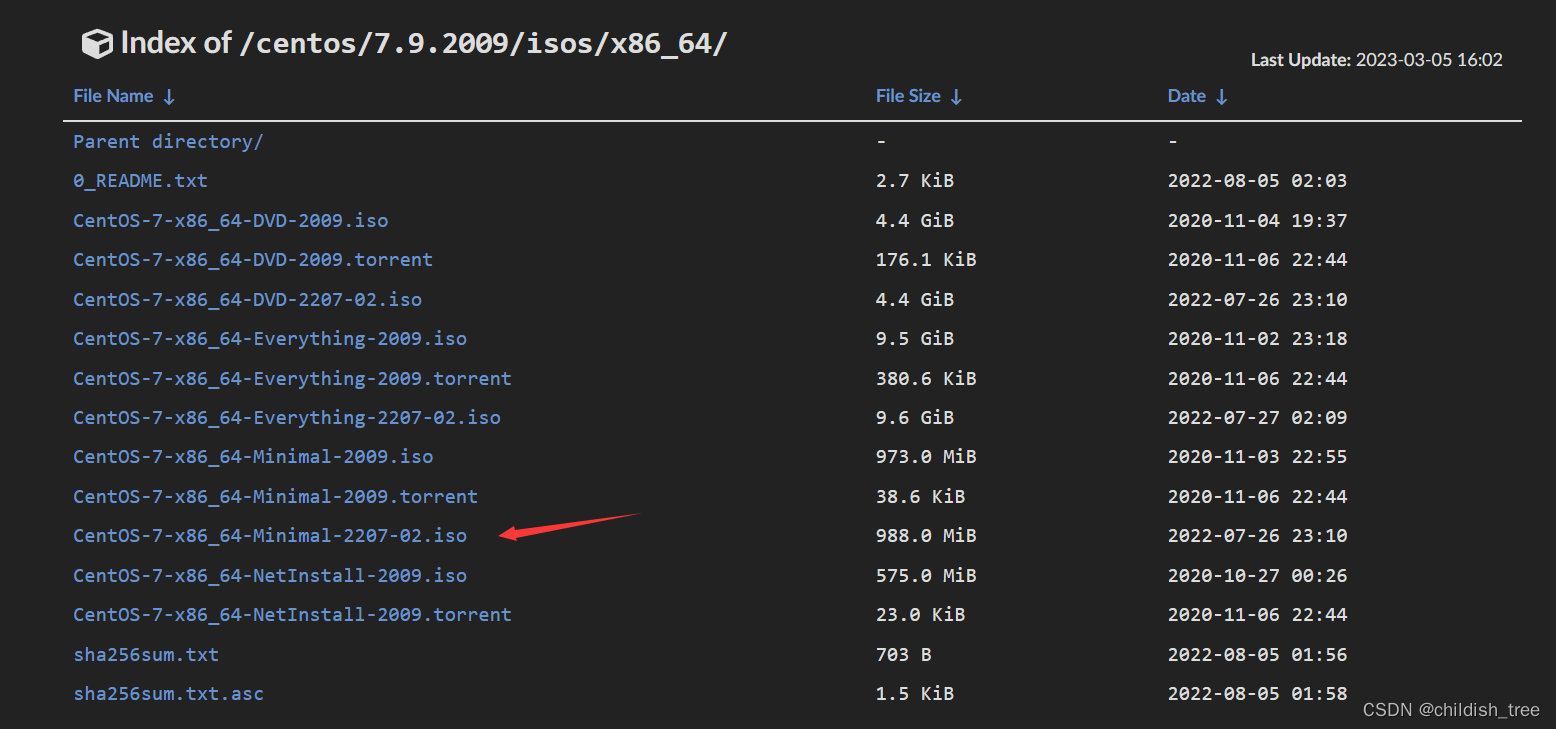Click the 380.6 KiB size value
This screenshot has height=729, width=1556.
click(926, 378)
